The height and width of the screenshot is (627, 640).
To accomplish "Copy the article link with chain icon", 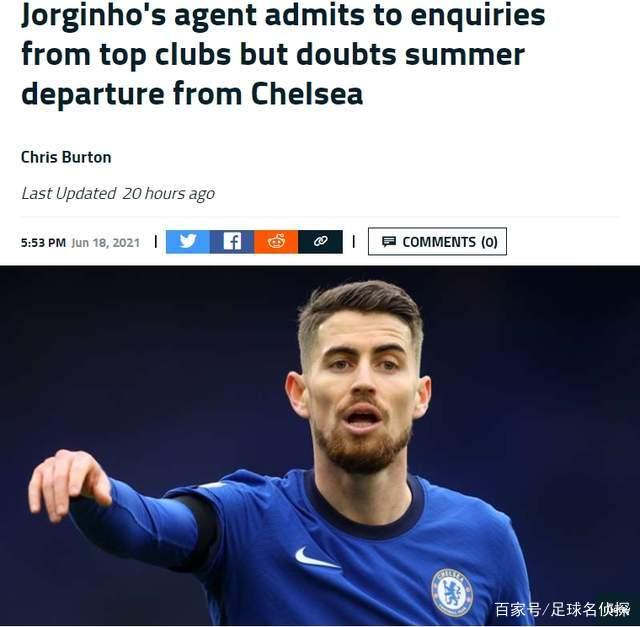I will click(x=320, y=242).
